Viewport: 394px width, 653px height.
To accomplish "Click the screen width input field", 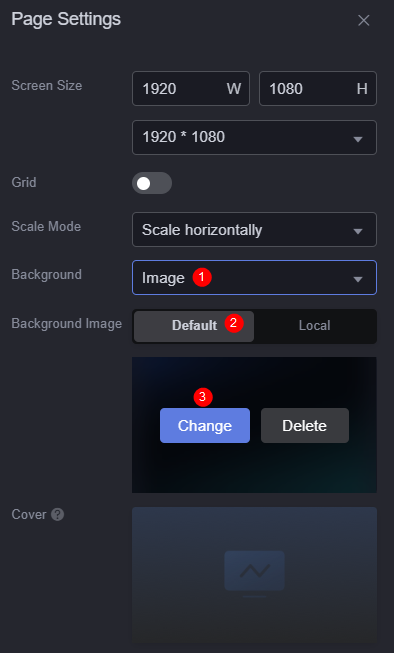I will pos(191,89).
